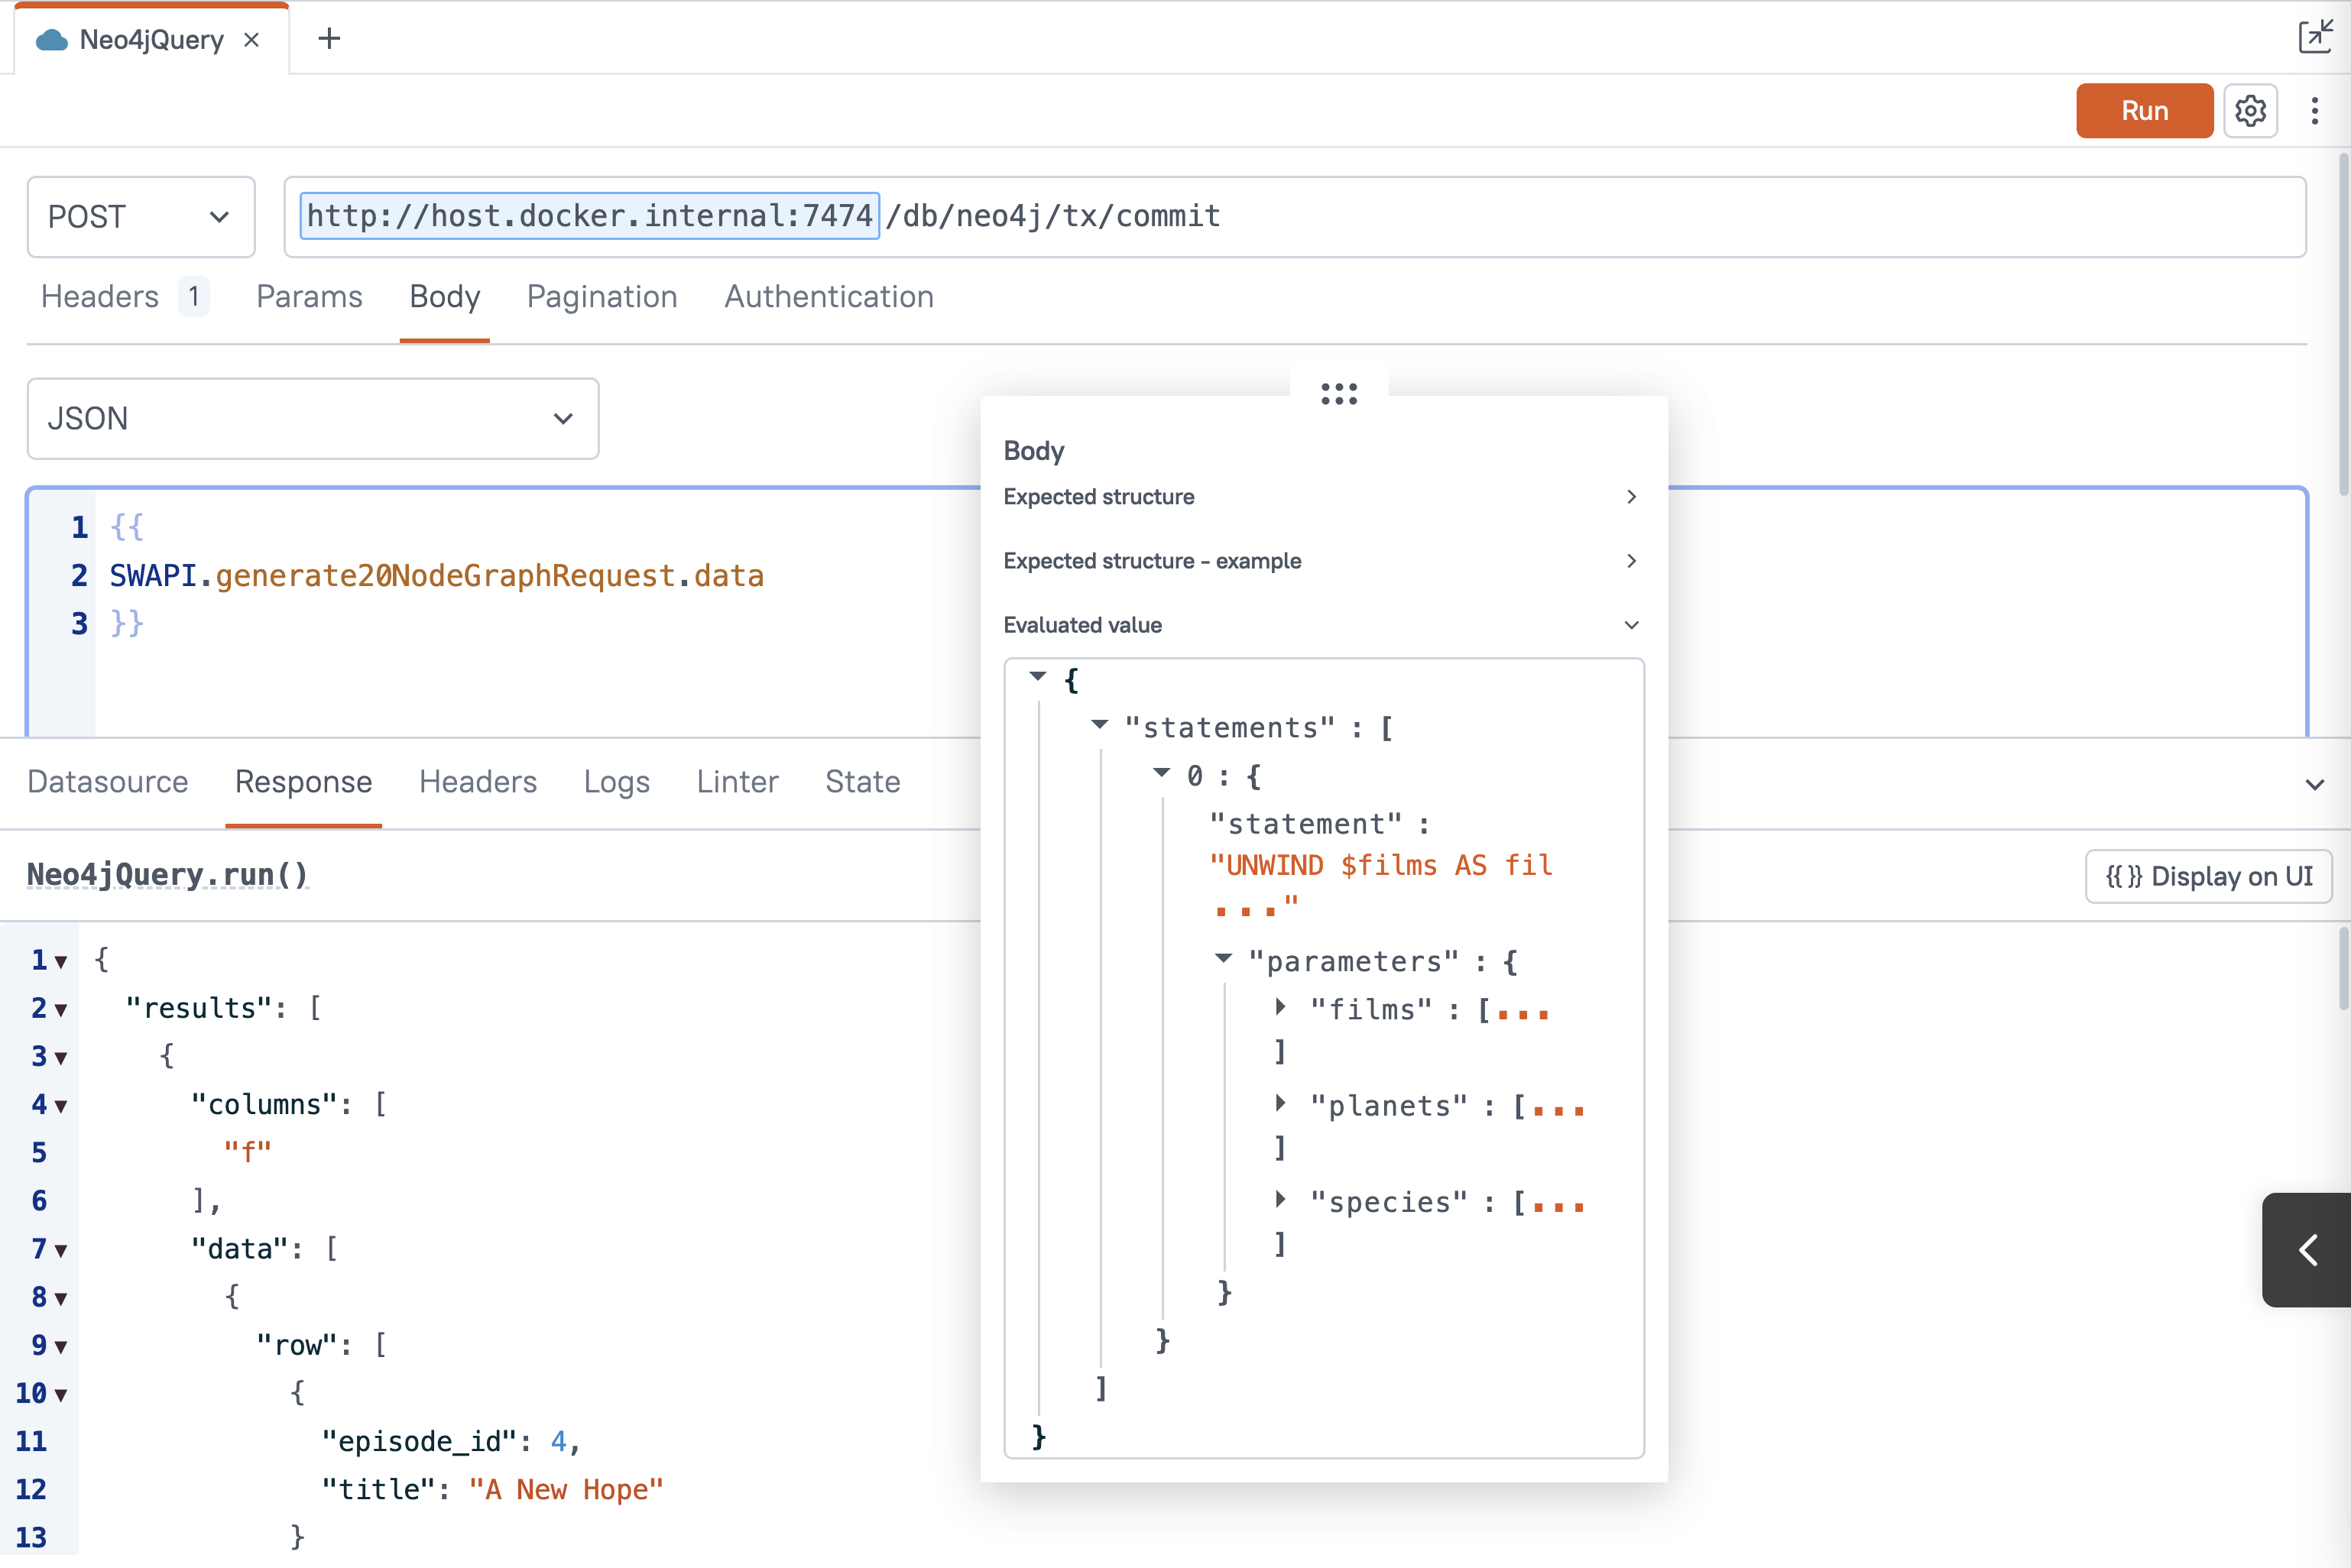Open the Logs response tab
This screenshot has height=1568, width=2351.
pyautogui.click(x=616, y=782)
